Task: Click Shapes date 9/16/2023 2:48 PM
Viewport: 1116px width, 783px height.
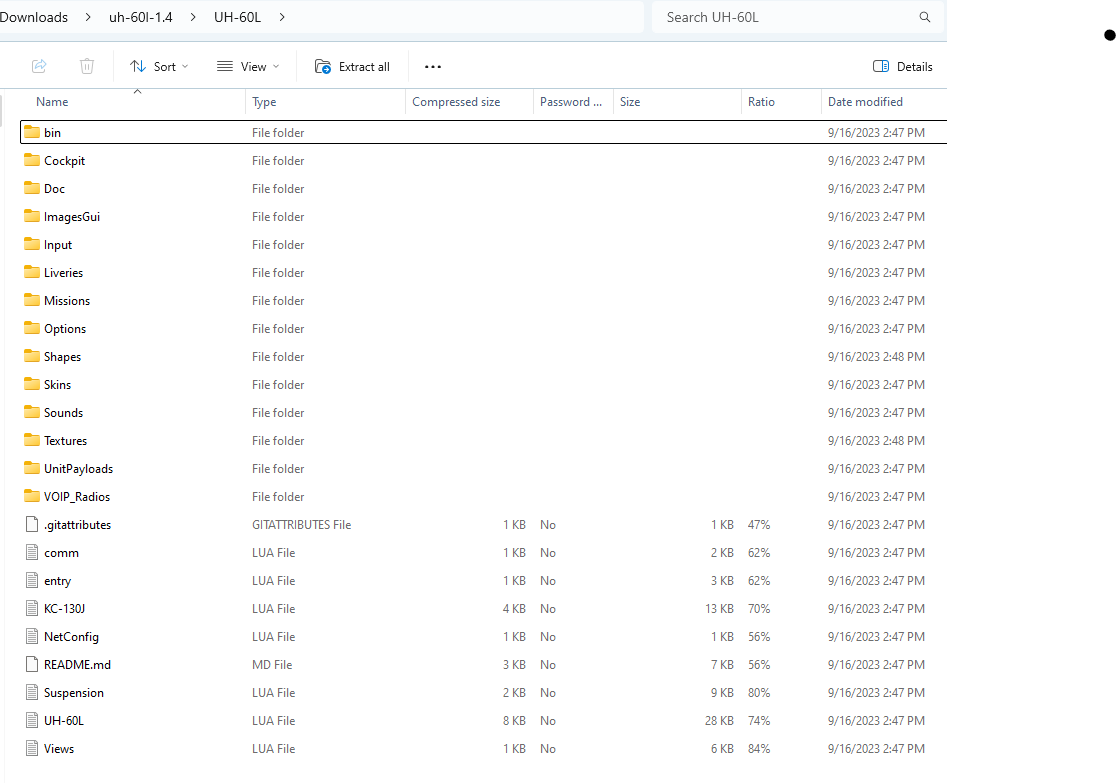Action: (876, 357)
